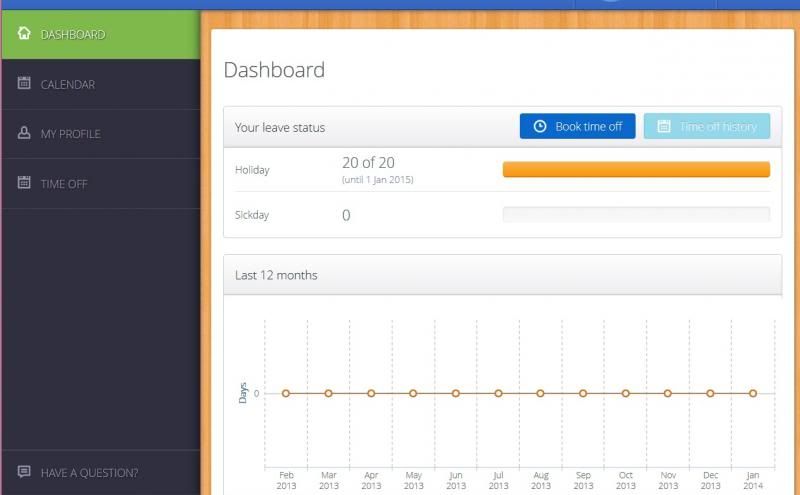Click the Sickday row label
The width and height of the screenshot is (800, 495).
tap(252, 215)
